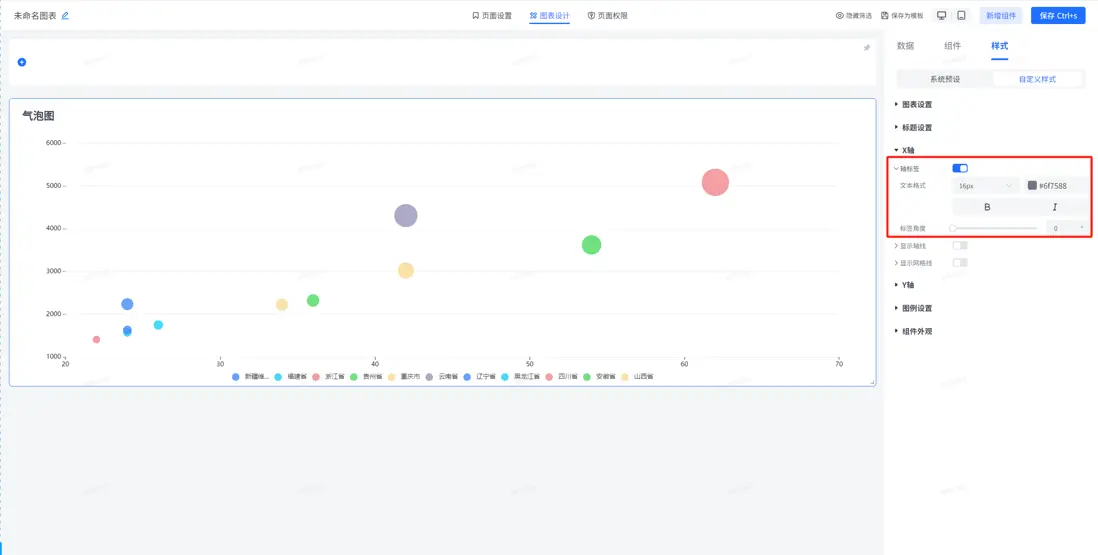Image resolution: width=1098 pixels, height=555 pixels.
Task: Click the purple bubble near 4000
Action: (406, 216)
